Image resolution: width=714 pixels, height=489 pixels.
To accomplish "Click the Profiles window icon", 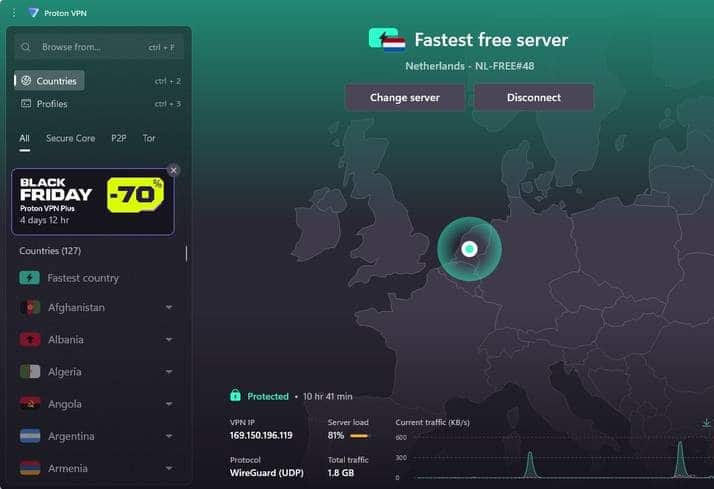I will click(x=26, y=104).
